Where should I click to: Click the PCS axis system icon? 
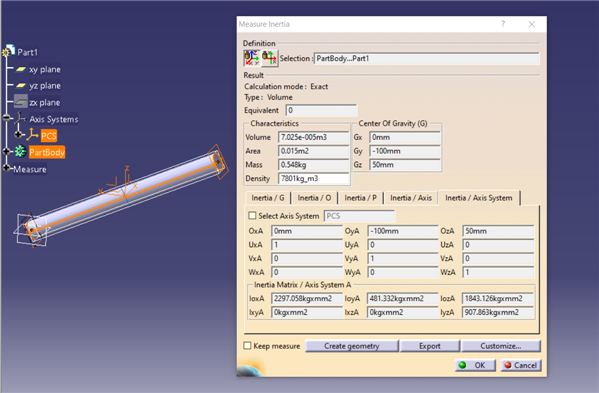[x=33, y=134]
